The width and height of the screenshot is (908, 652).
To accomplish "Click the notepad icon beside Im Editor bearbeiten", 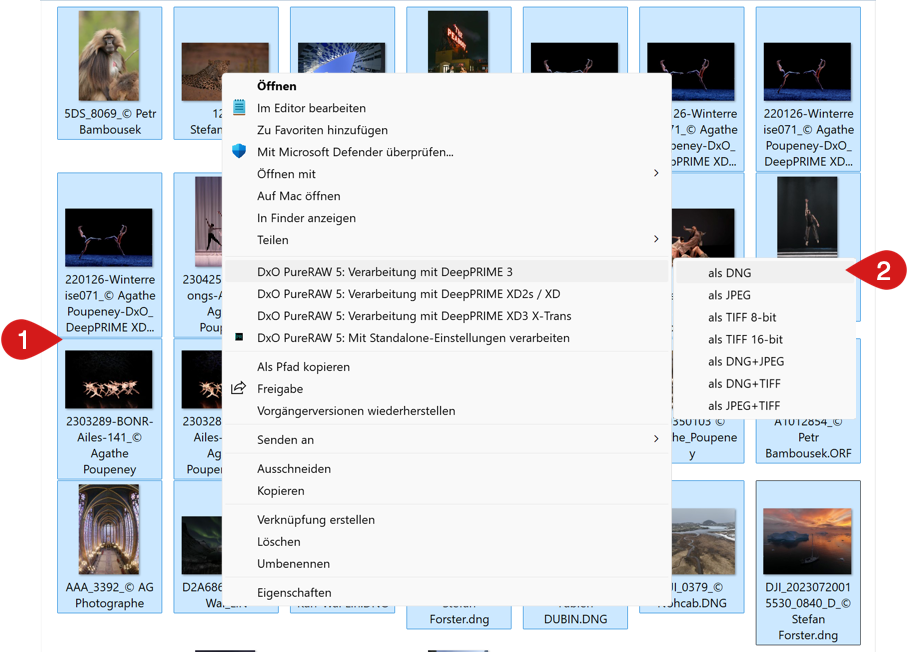I will 239,108.
